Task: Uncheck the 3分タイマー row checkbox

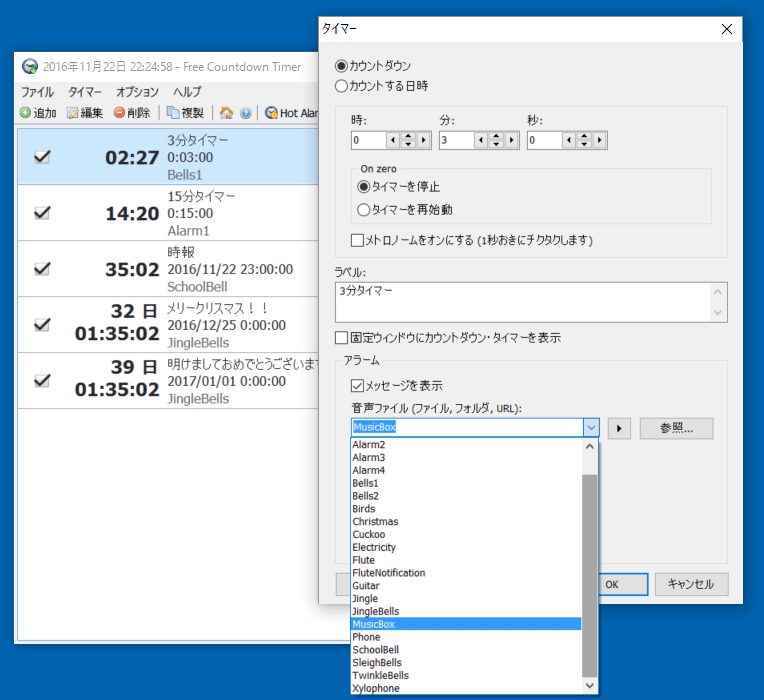Action: click(x=42, y=157)
